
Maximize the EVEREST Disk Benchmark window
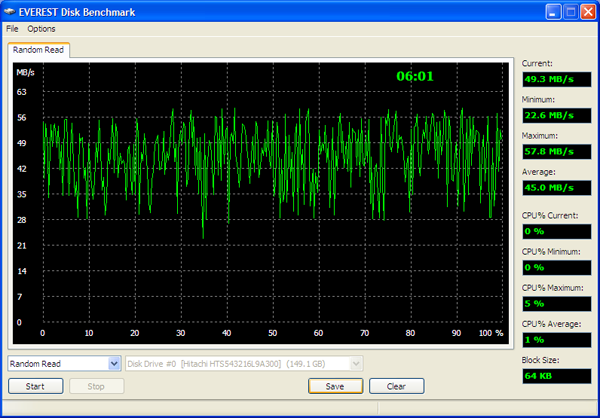571,12
